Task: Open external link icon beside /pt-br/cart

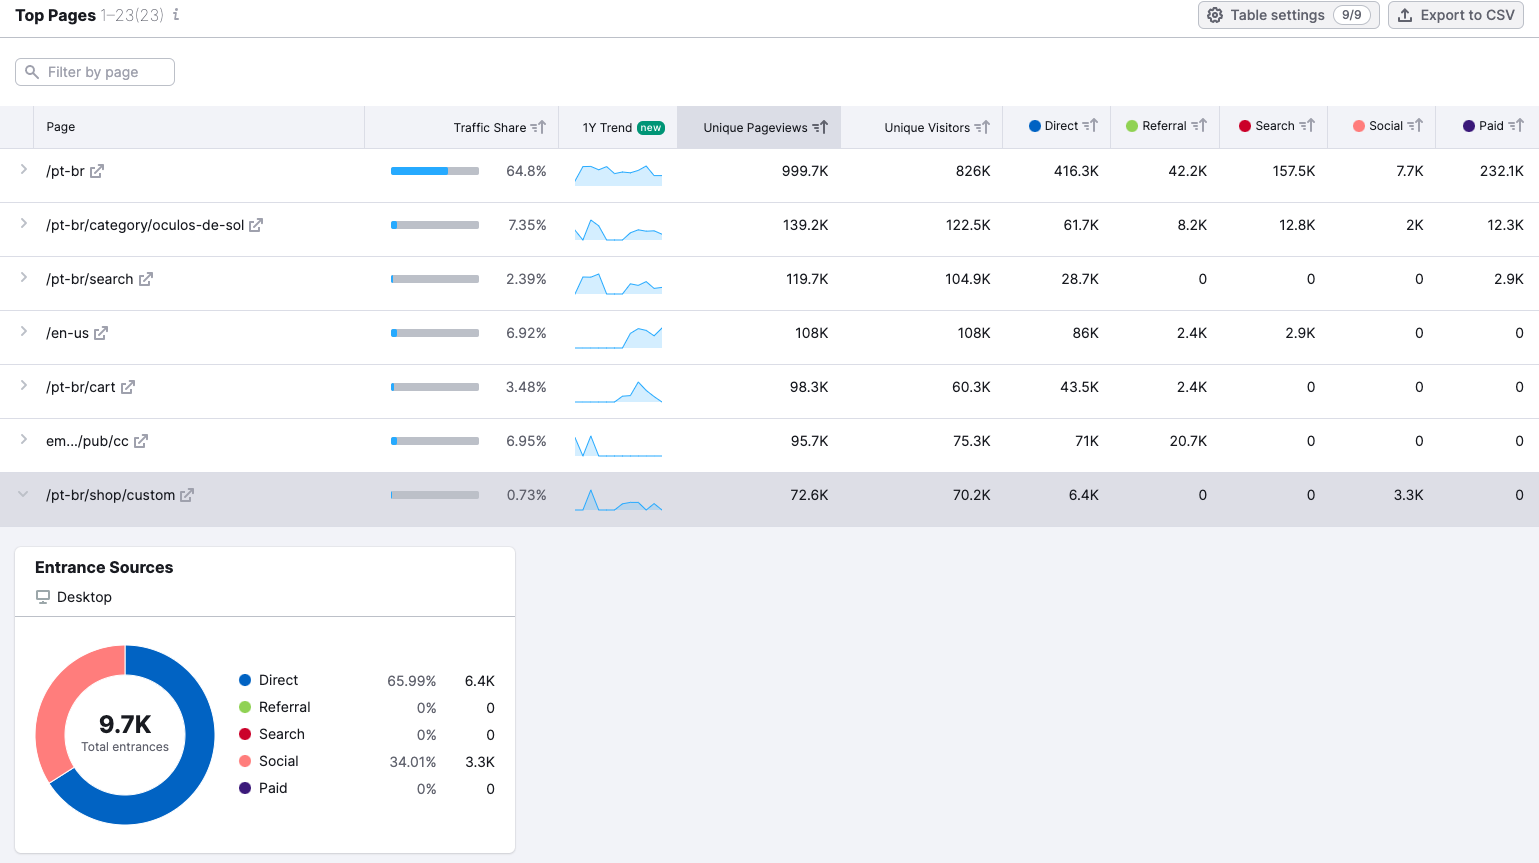Action: [x=128, y=387]
